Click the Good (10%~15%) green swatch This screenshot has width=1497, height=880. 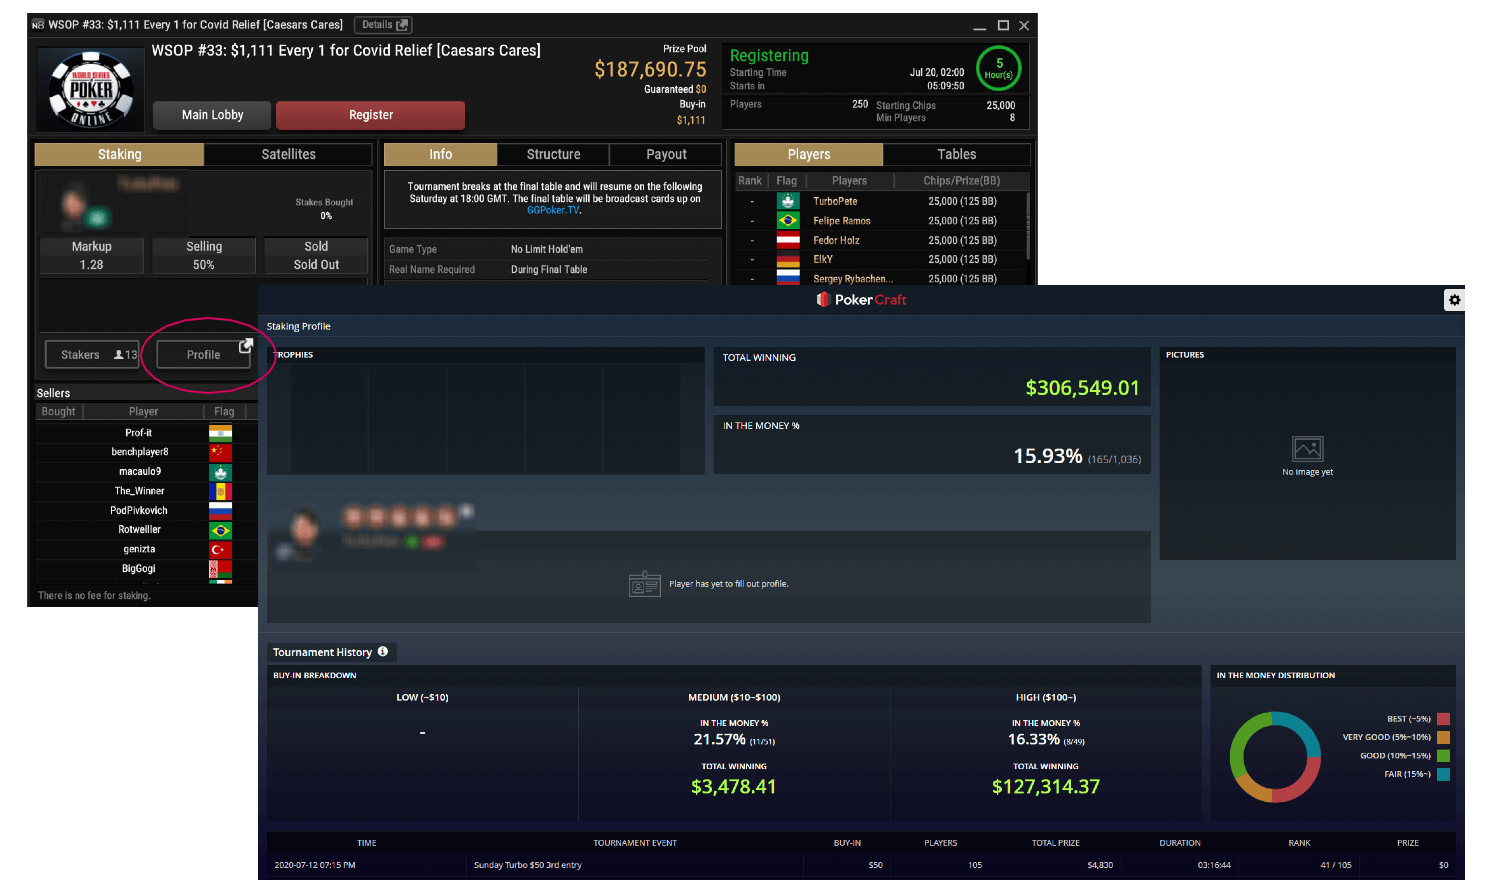point(1443,756)
